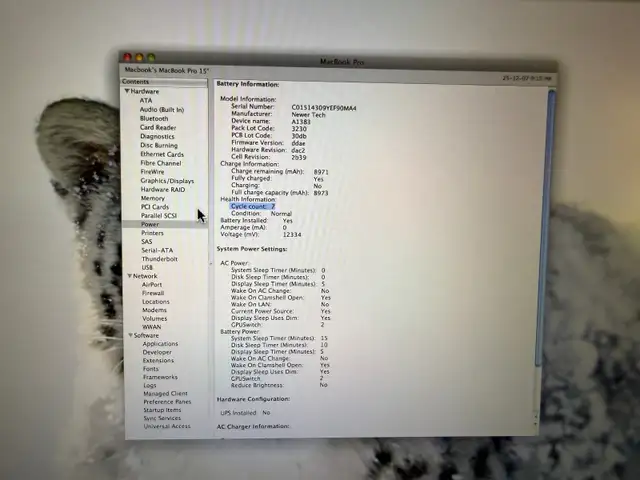Screen dimensions: 640x480
Task: Open Serial-ATA entry
Action: click(x=157, y=250)
